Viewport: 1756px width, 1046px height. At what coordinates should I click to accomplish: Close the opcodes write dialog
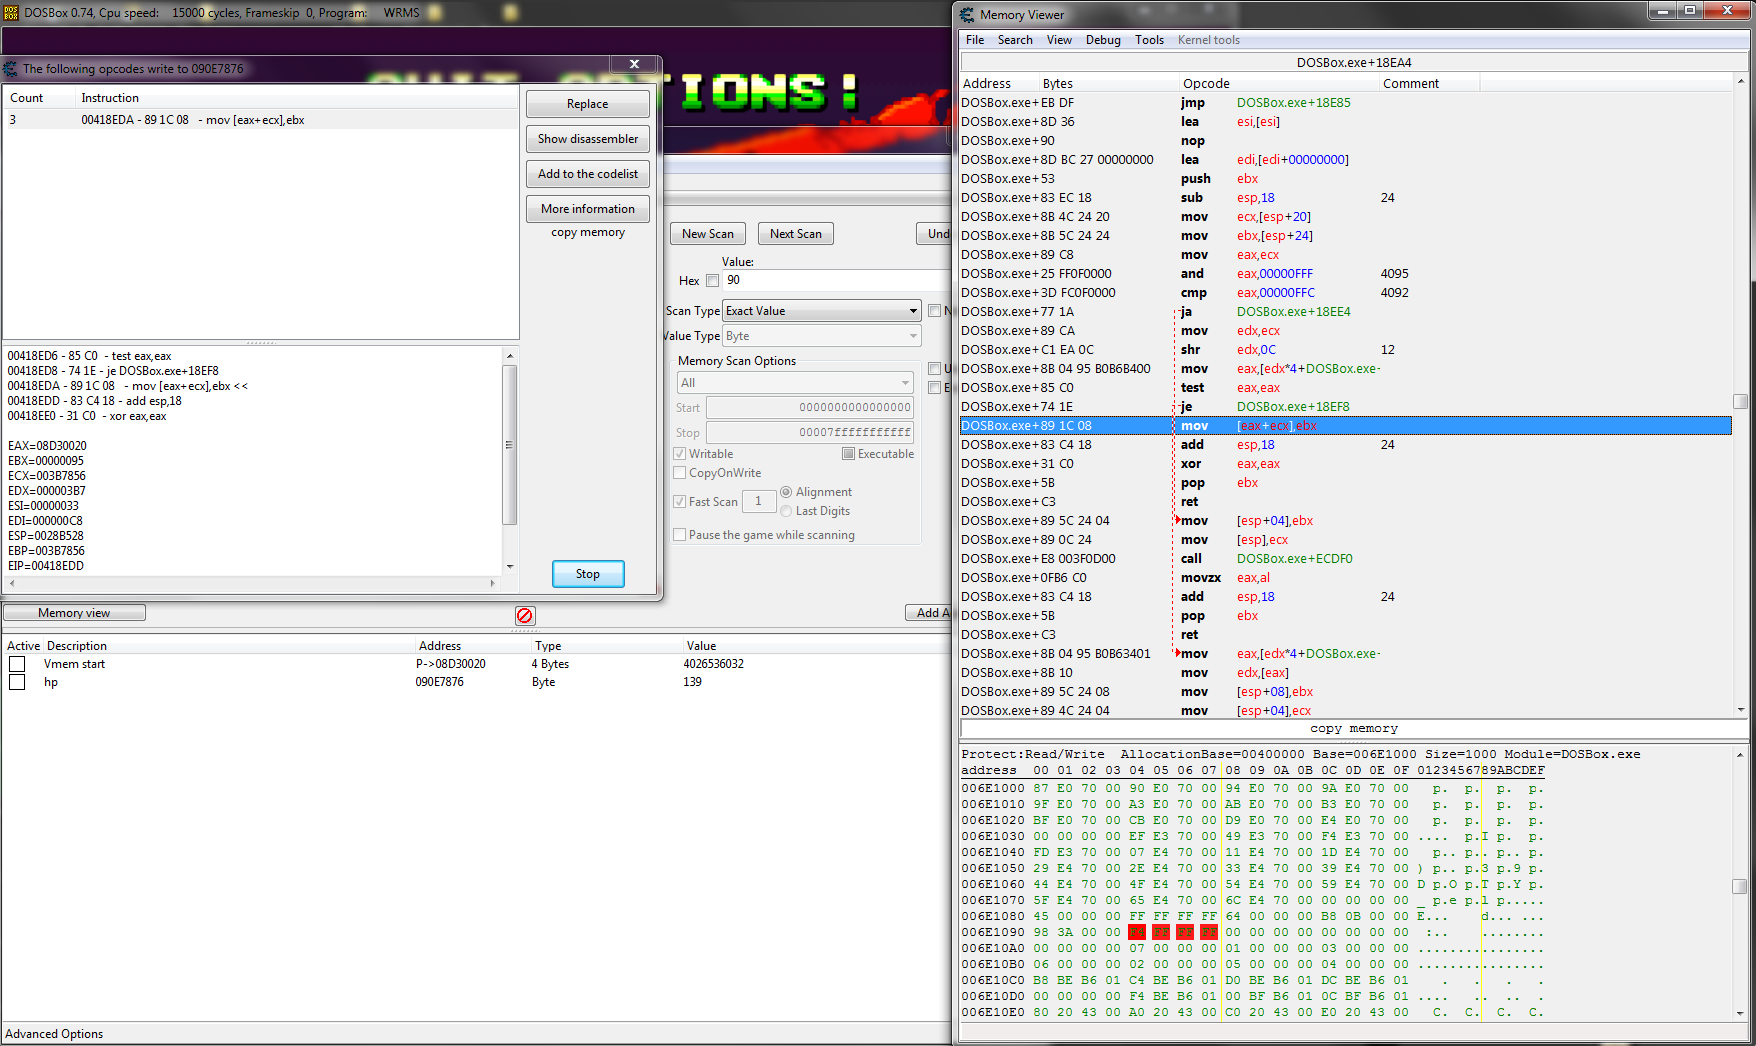tap(634, 64)
